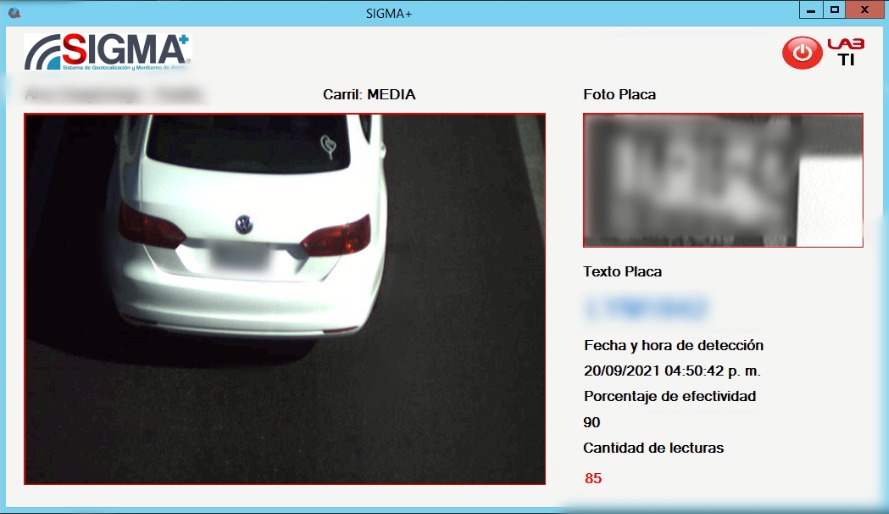Click the red power button icon
The image size is (889, 514).
coord(801,52)
